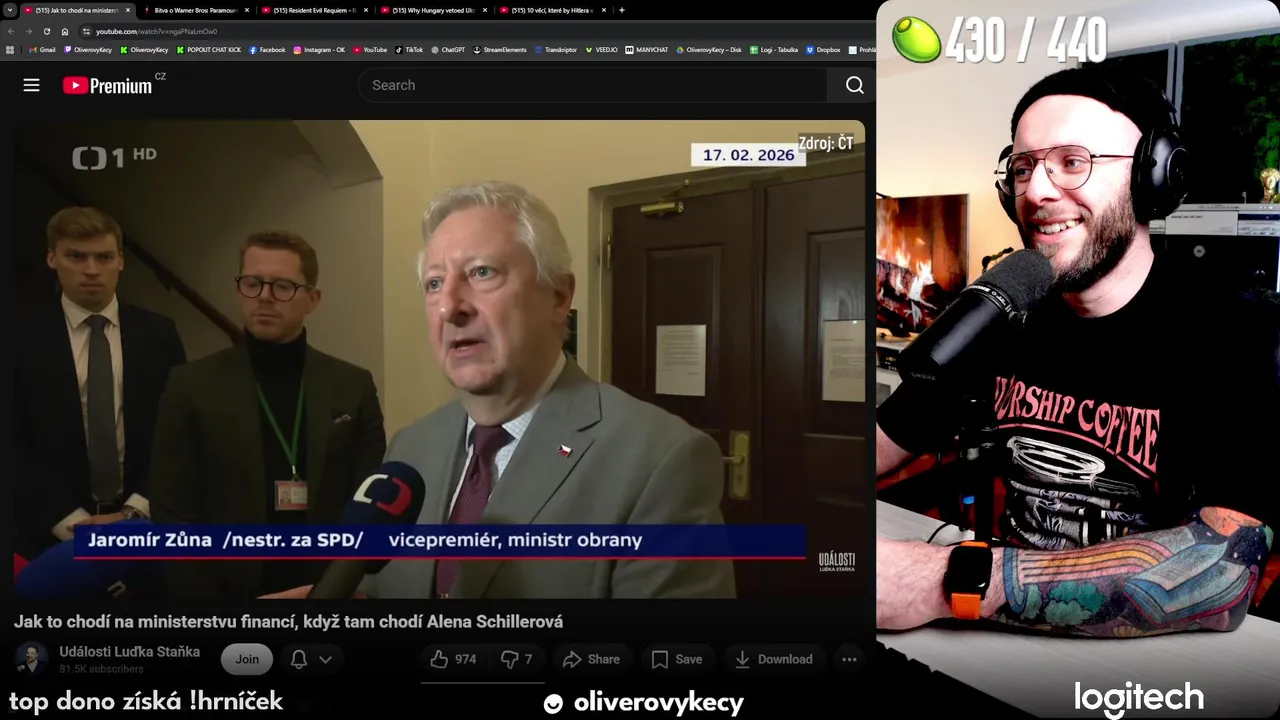The image size is (1280, 720).
Task: Share the video
Action: 592,659
